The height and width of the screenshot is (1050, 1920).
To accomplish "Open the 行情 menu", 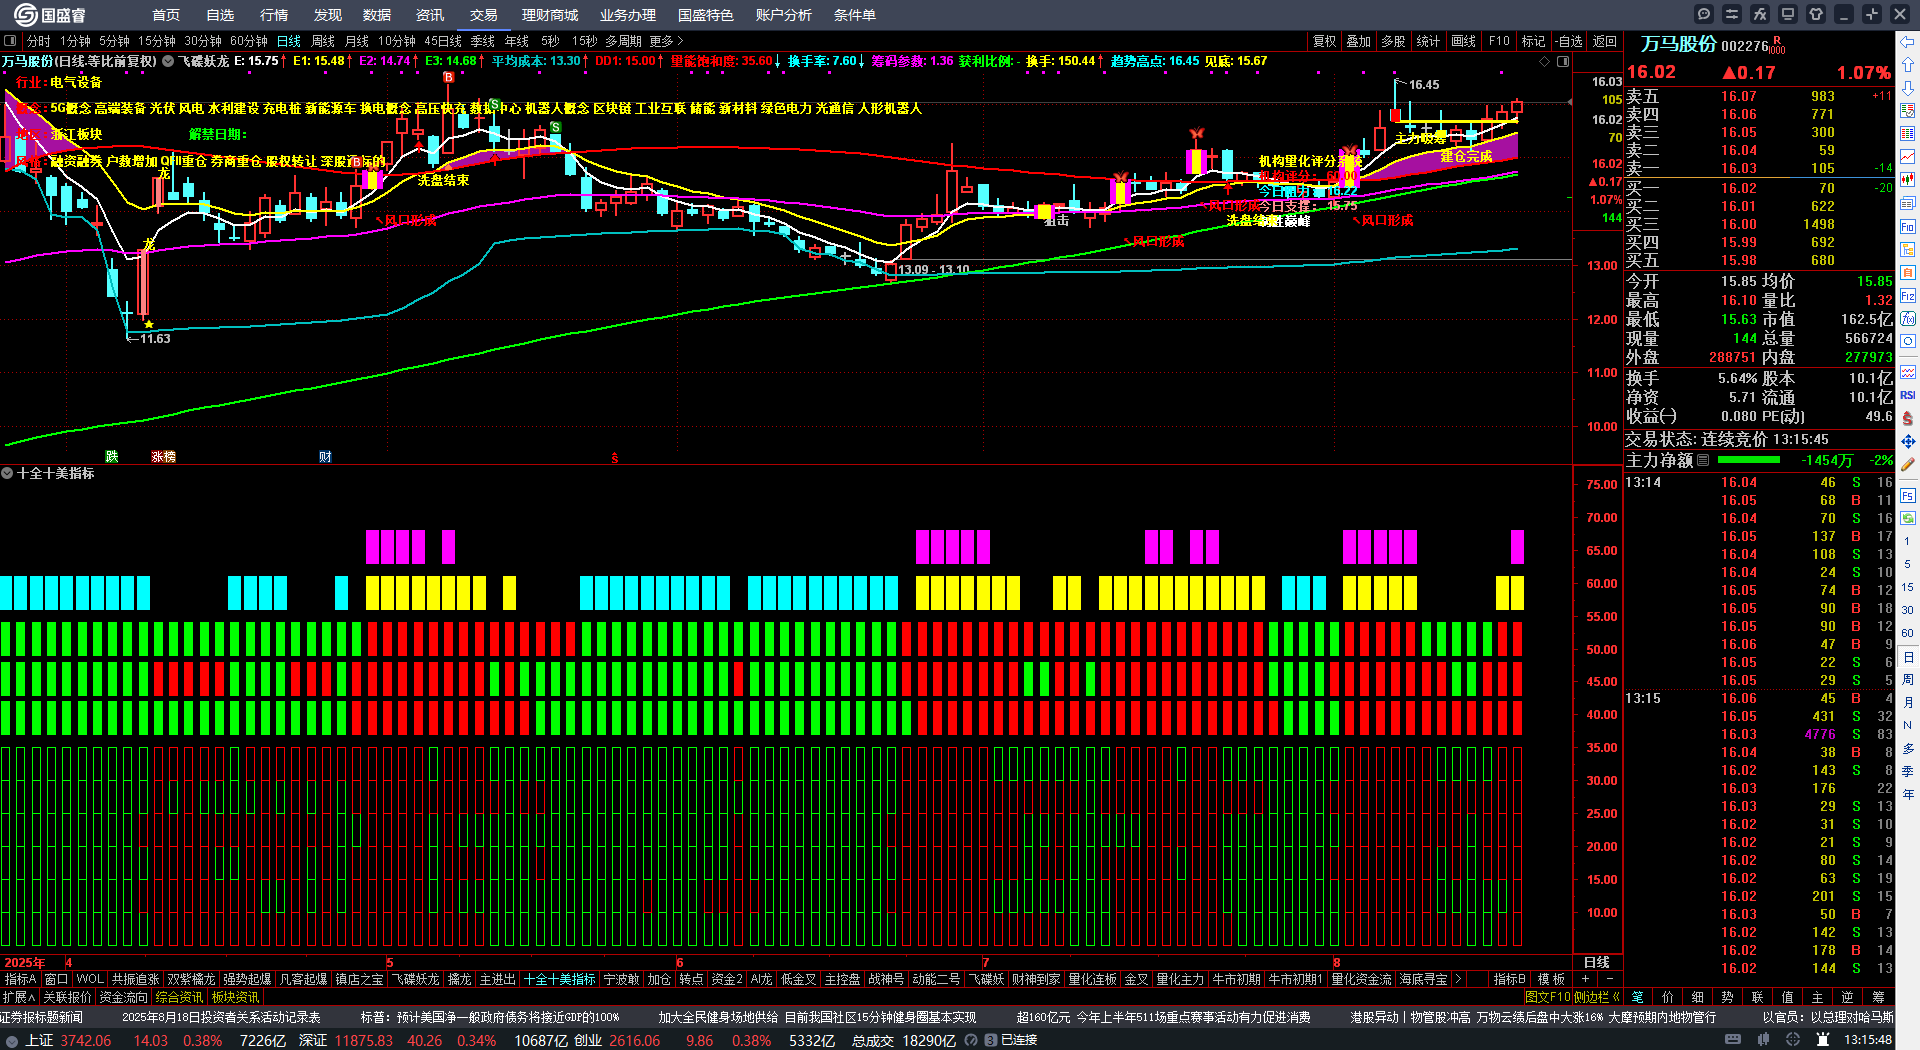I will click(274, 15).
